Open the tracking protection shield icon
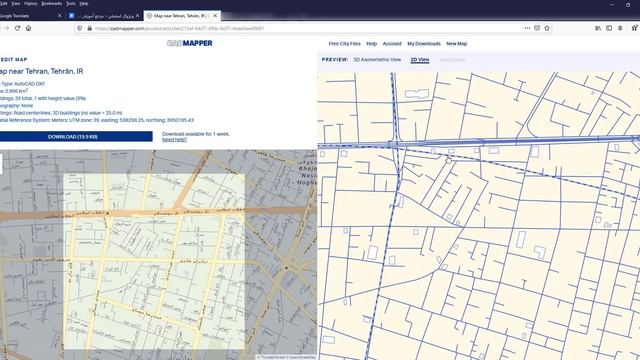Image resolution: width=640 pixels, height=360 pixels. click(80, 28)
